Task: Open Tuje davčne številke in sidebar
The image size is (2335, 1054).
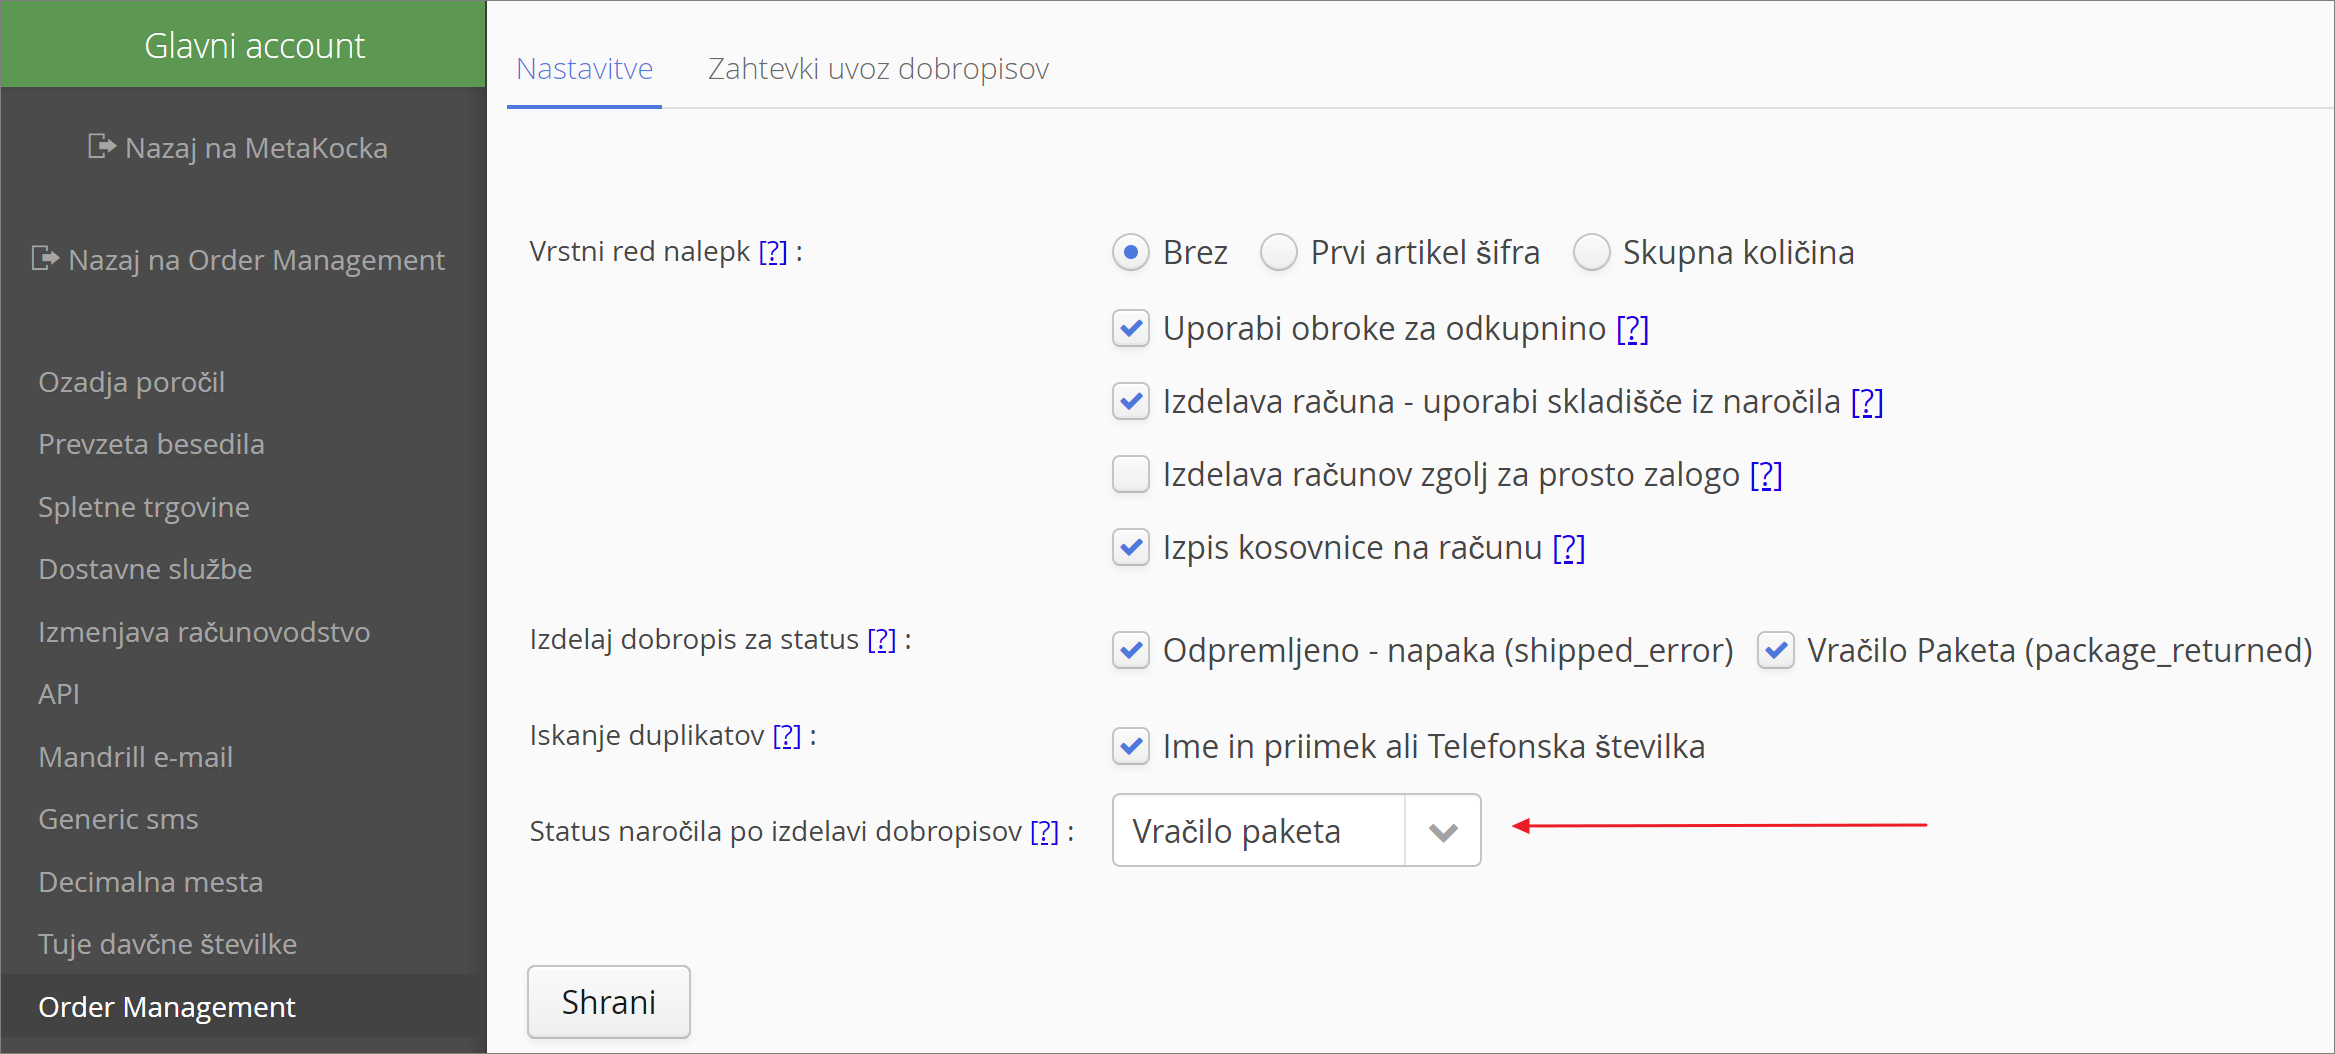Action: coord(167,944)
